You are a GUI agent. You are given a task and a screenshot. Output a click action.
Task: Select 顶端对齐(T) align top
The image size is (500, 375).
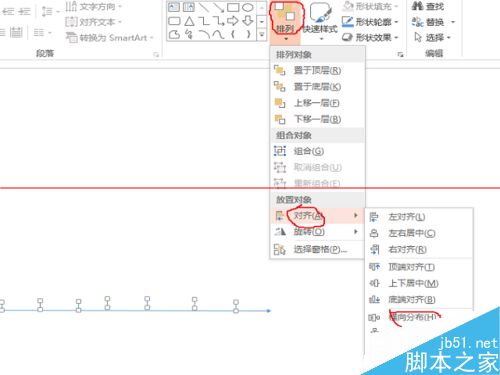(x=419, y=267)
